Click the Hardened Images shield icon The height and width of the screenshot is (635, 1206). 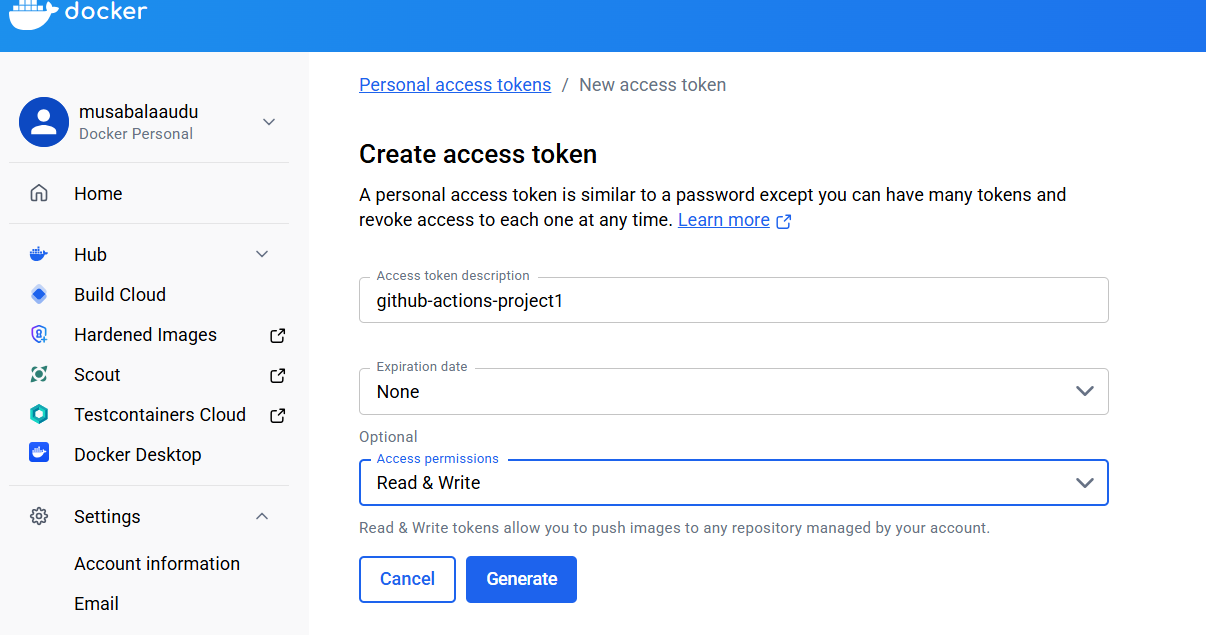pyautogui.click(x=39, y=335)
